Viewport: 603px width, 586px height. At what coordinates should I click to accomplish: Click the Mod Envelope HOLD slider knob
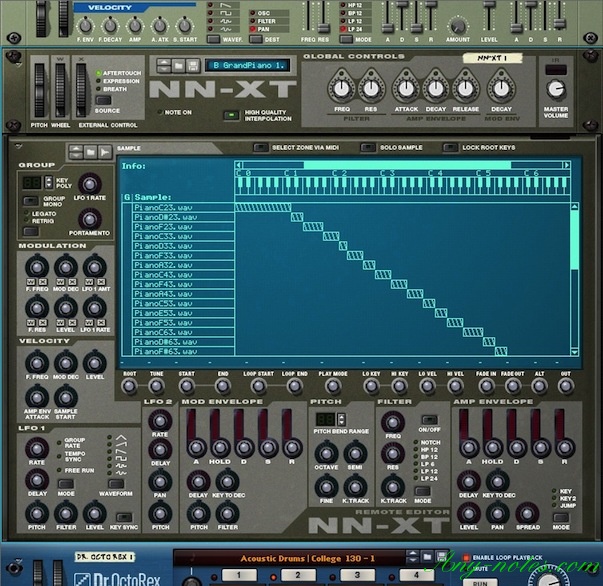(220, 447)
